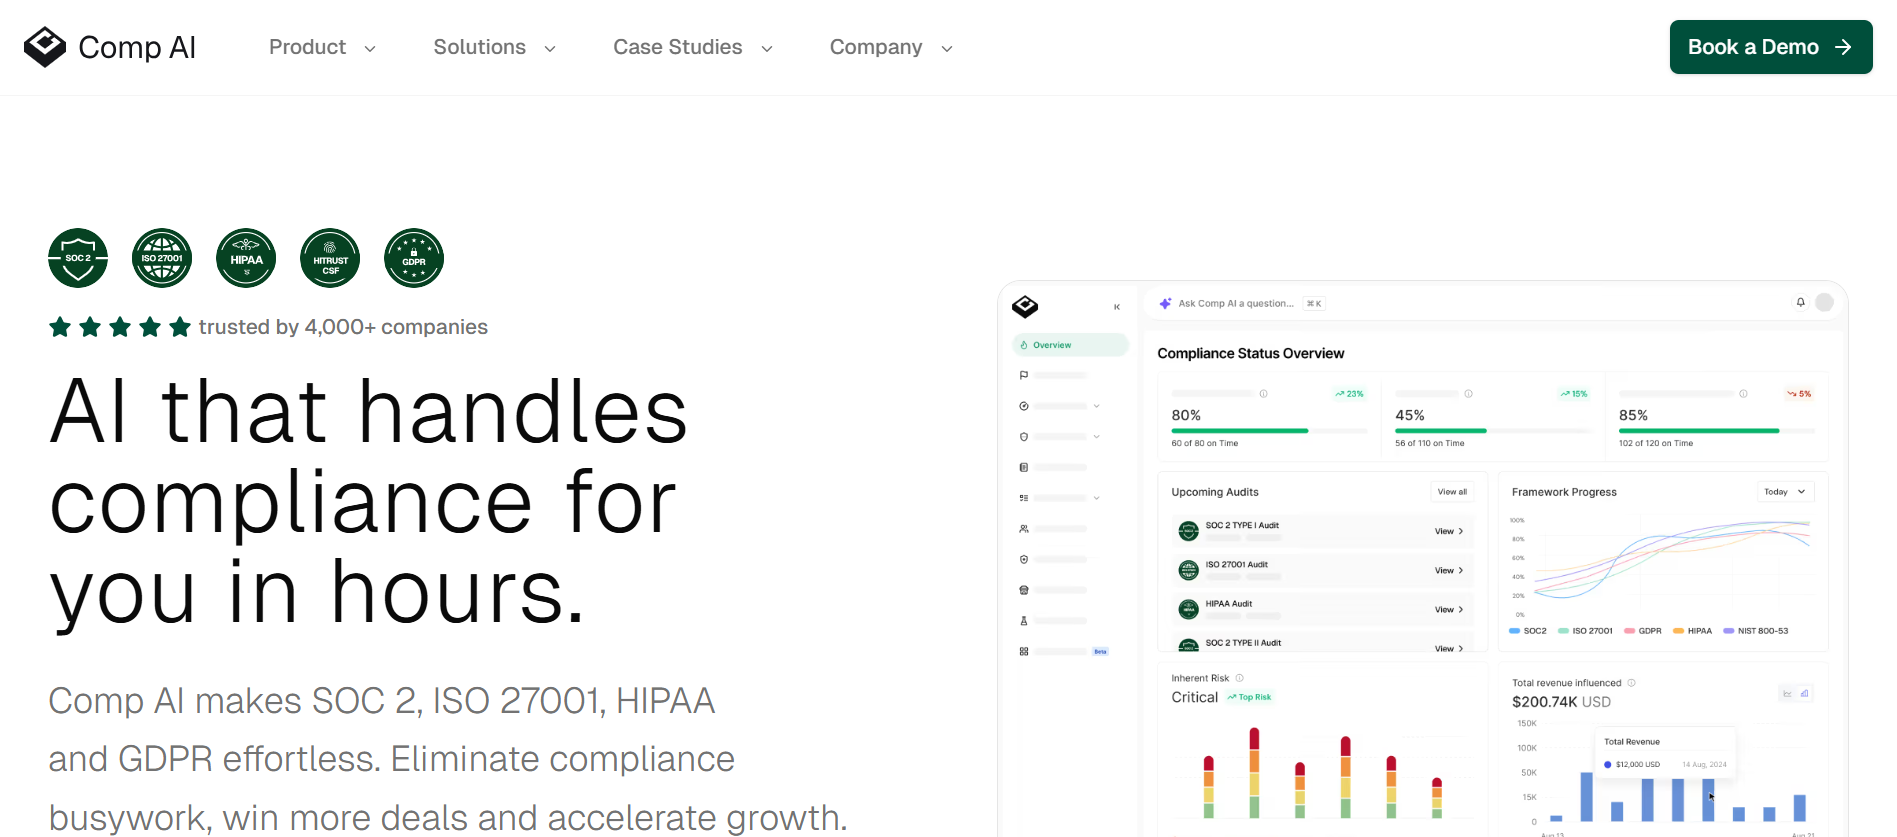1897x837 pixels.
Task: Open the Today dropdown in Framework Progress
Action: coord(1786,492)
